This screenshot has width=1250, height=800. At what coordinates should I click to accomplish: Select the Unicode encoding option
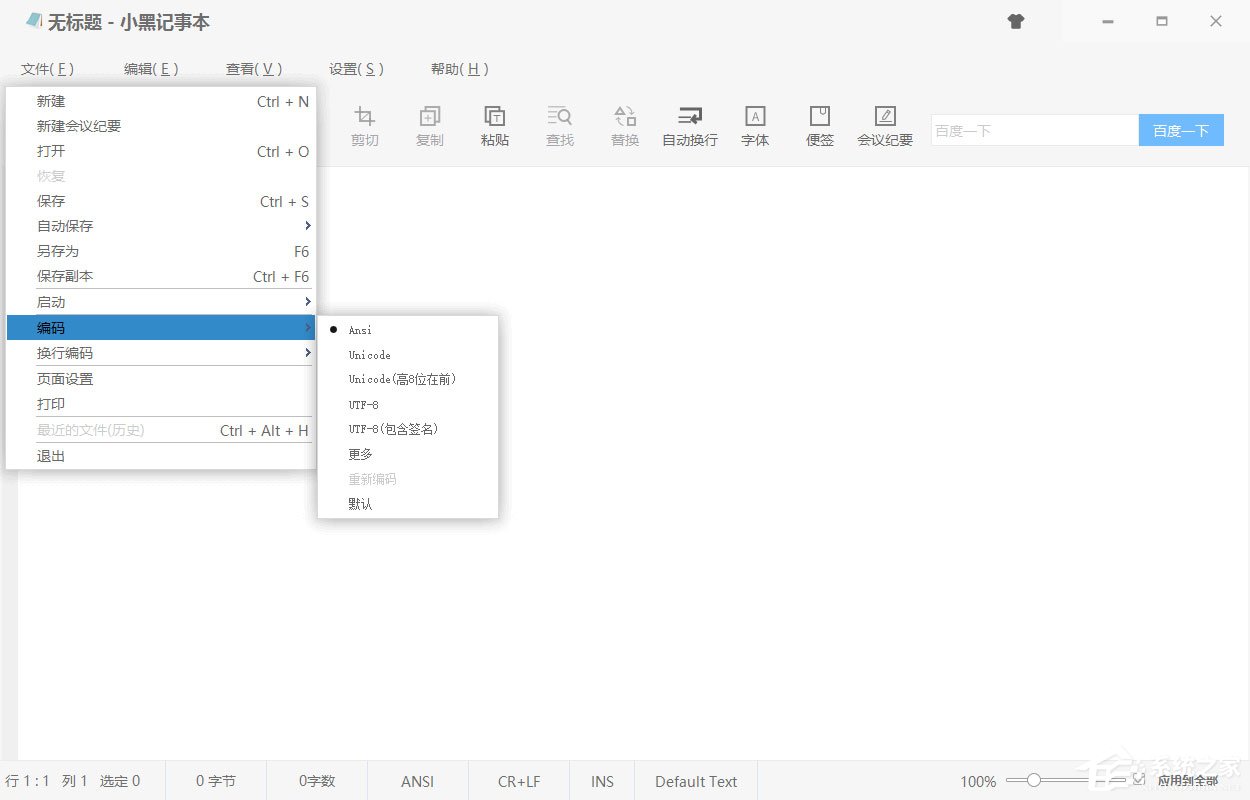pos(369,354)
